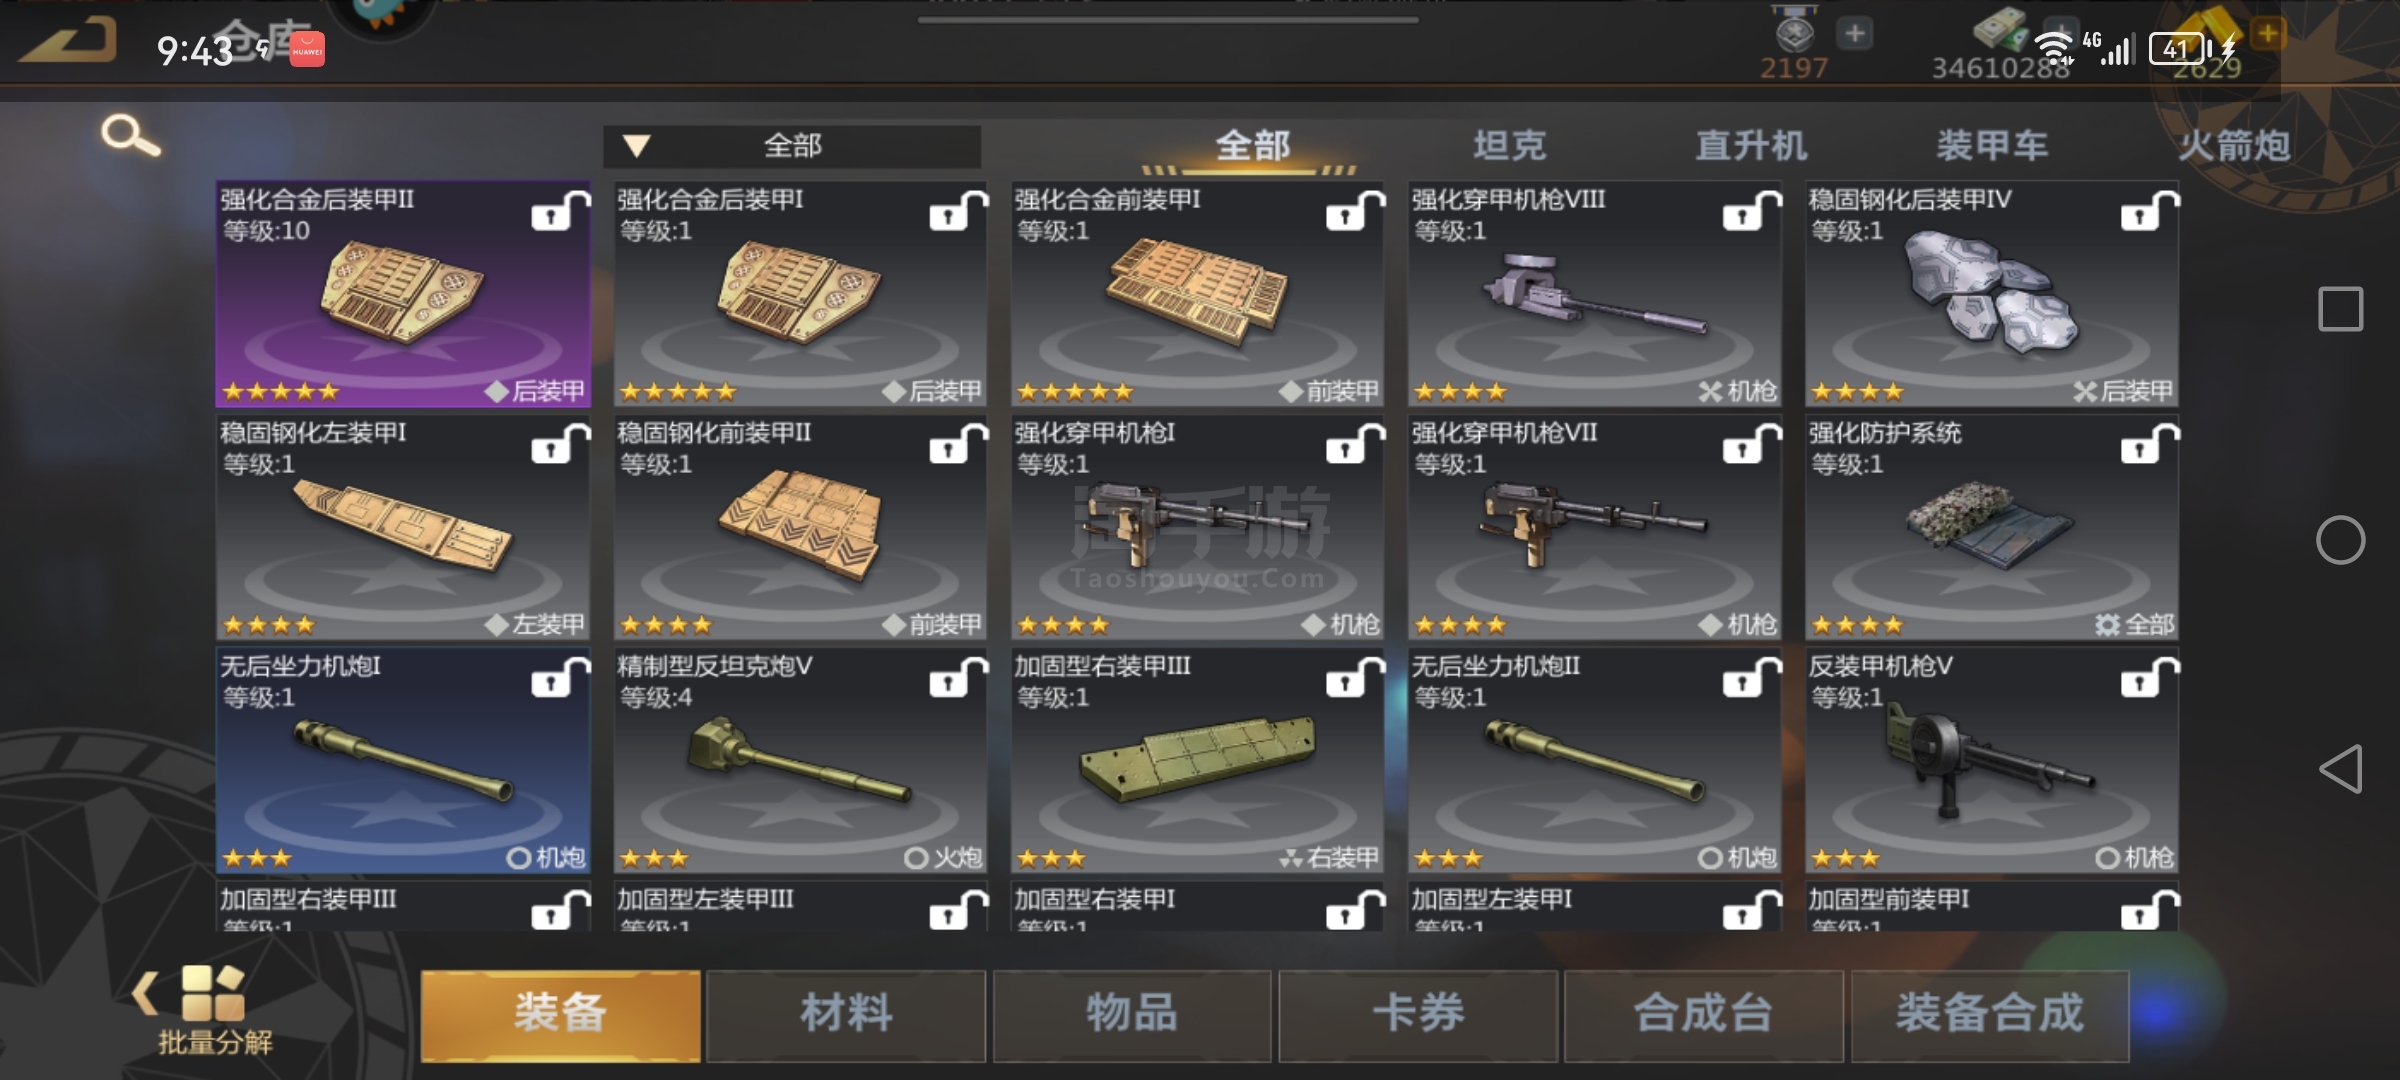The image size is (2400, 1080).
Task: Switch to the 直升机 category tab
Action: point(1751,146)
